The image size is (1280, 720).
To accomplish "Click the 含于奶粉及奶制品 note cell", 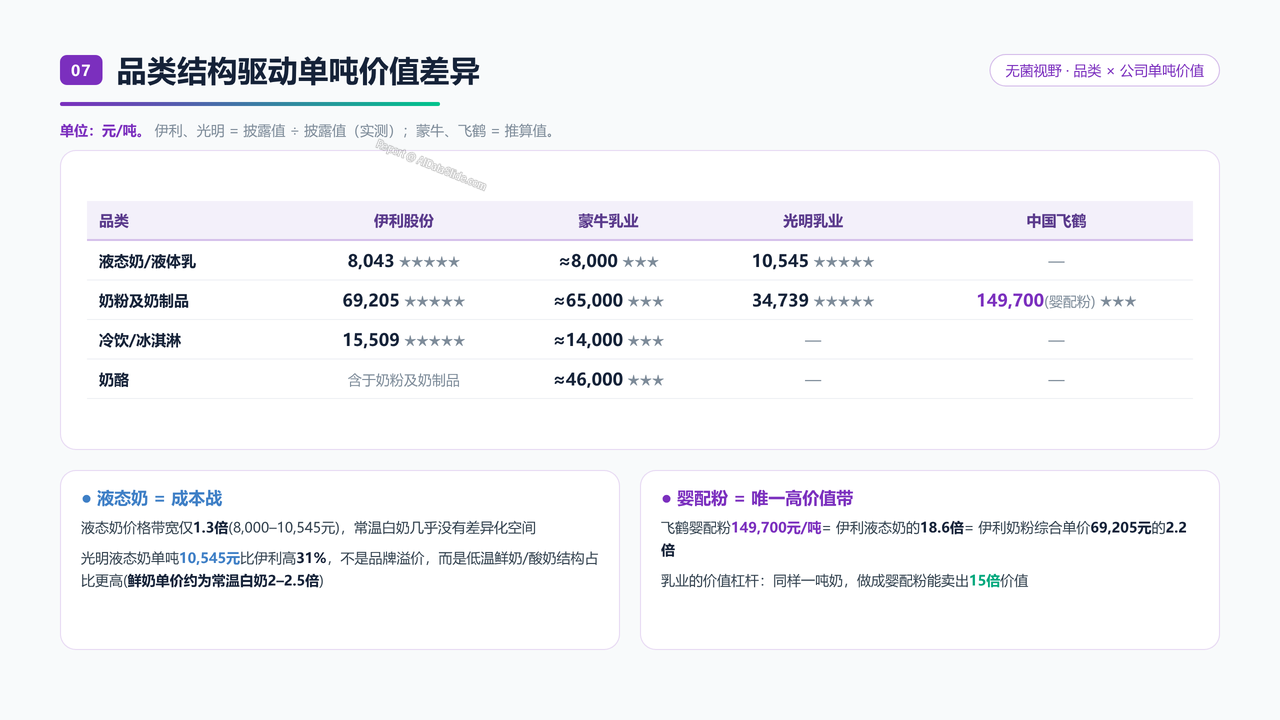I will (404, 380).
